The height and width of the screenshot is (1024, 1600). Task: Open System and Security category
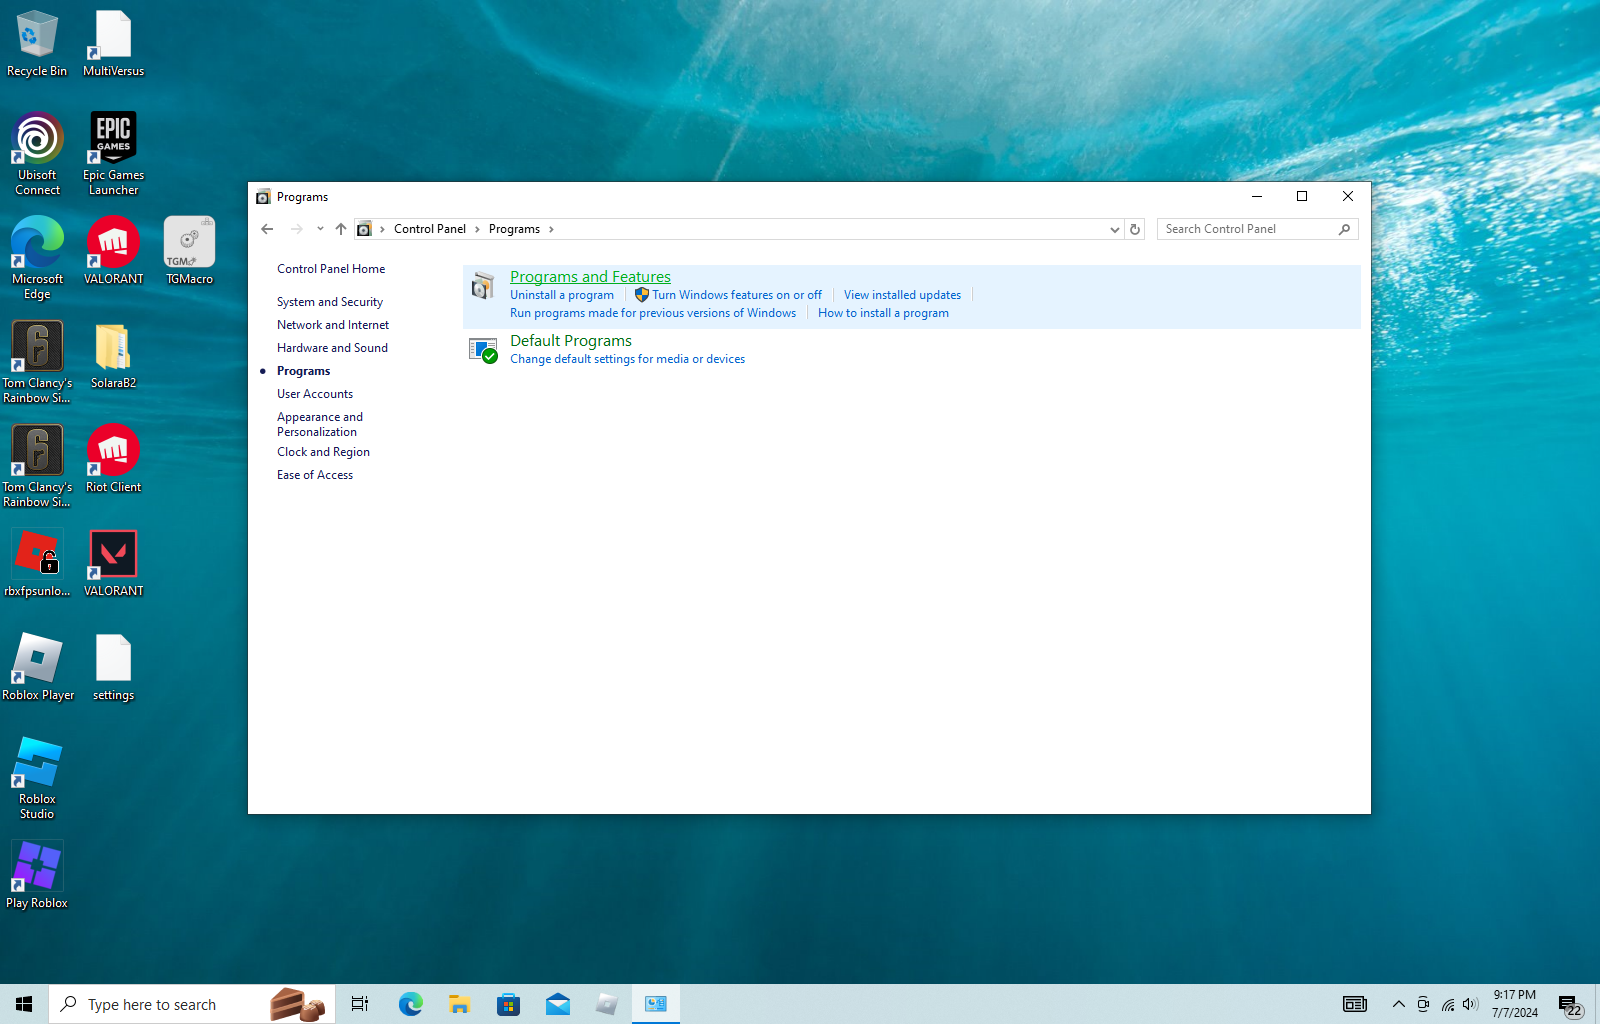coord(330,302)
